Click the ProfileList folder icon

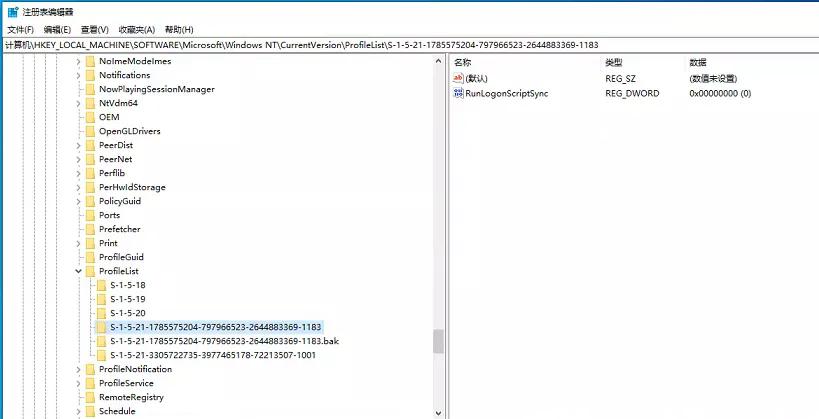(90, 271)
